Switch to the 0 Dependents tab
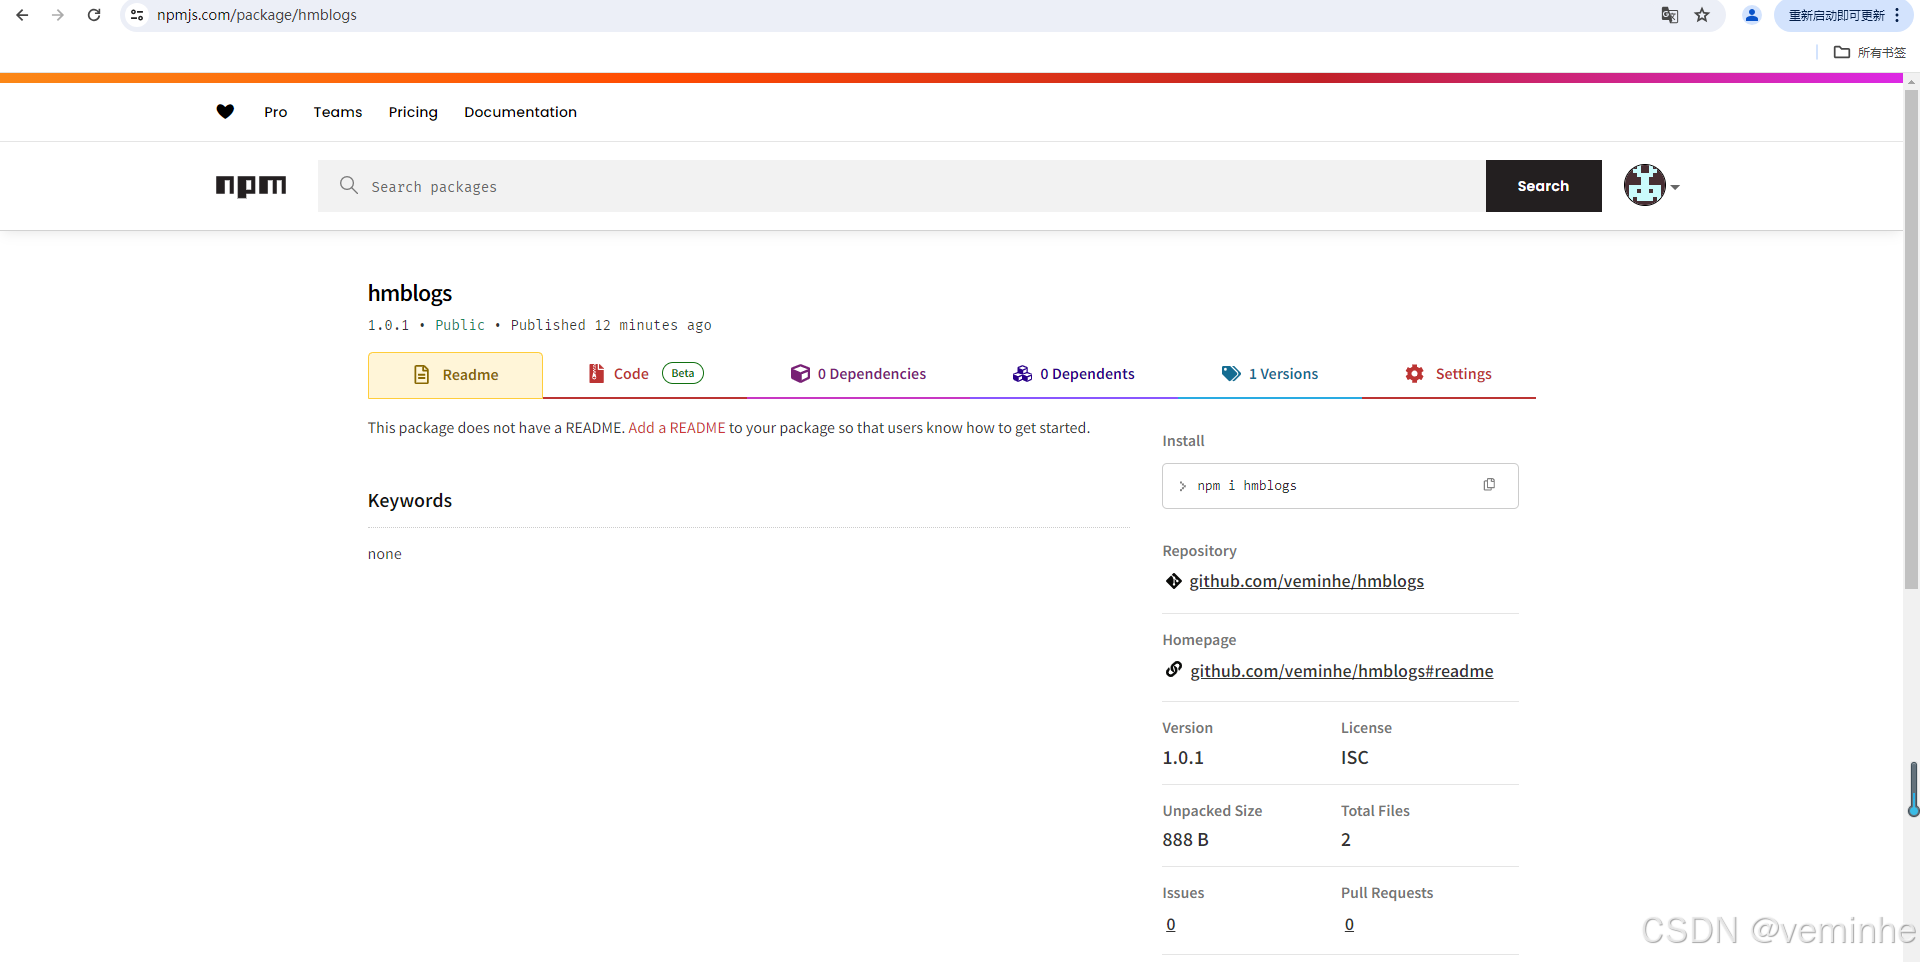1920x962 pixels. point(1073,374)
